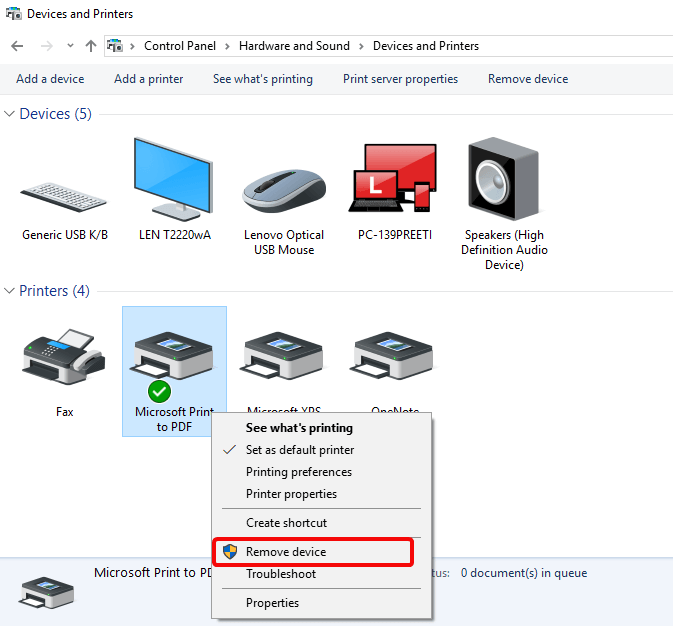Click Devices and Printers breadcrumb

(426, 46)
